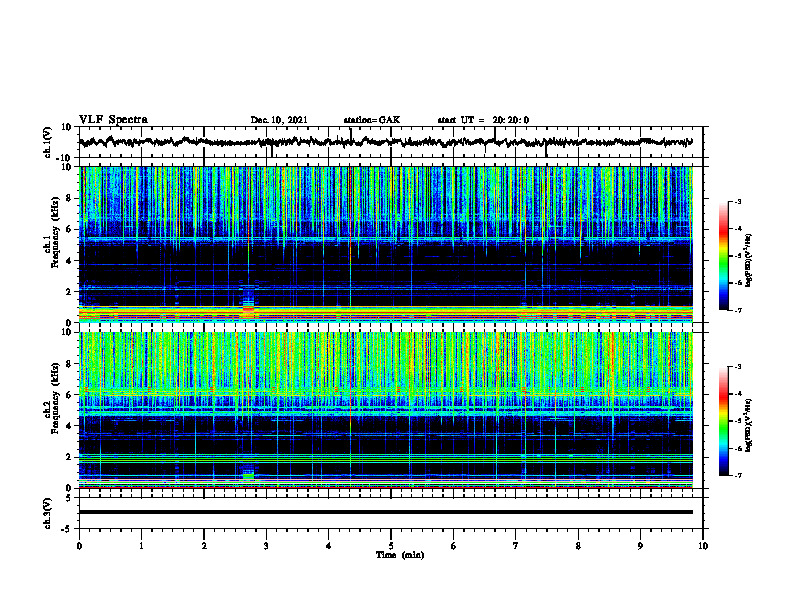Click the "-3" tick on ch.2 color bar
This screenshot has width=792, height=612.
737,367
